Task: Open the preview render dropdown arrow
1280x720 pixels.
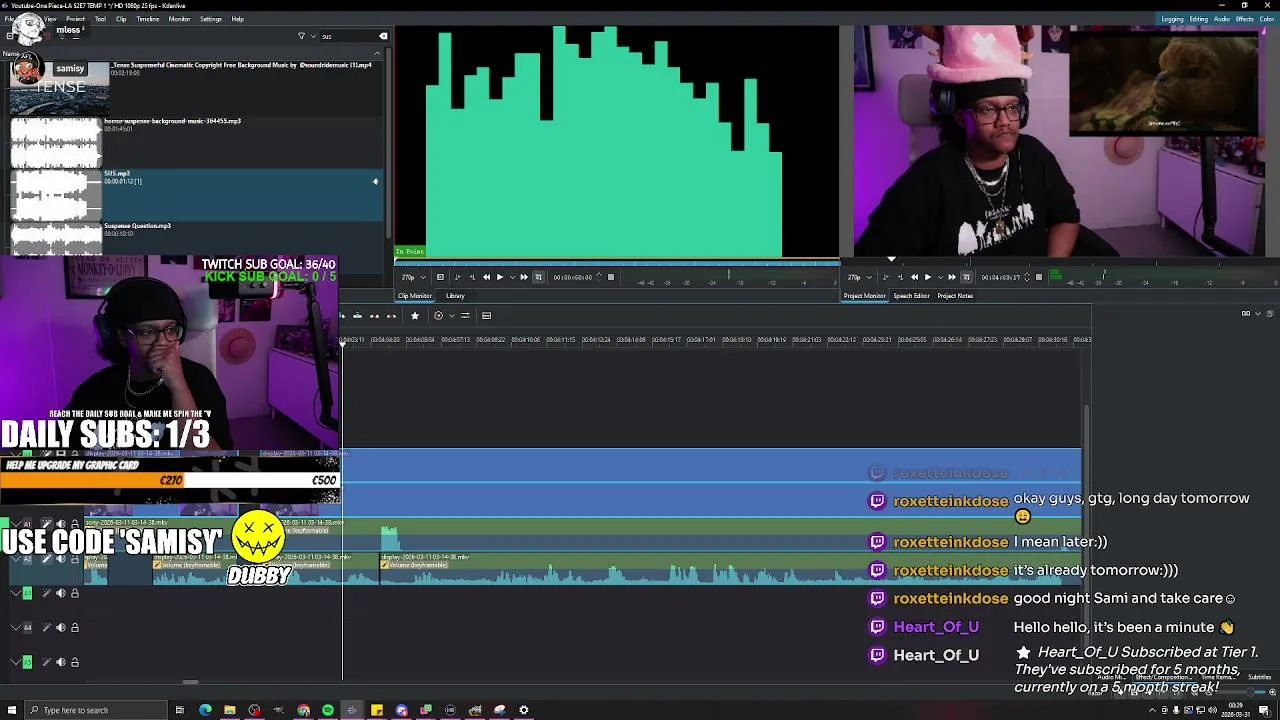Action: tap(451, 316)
